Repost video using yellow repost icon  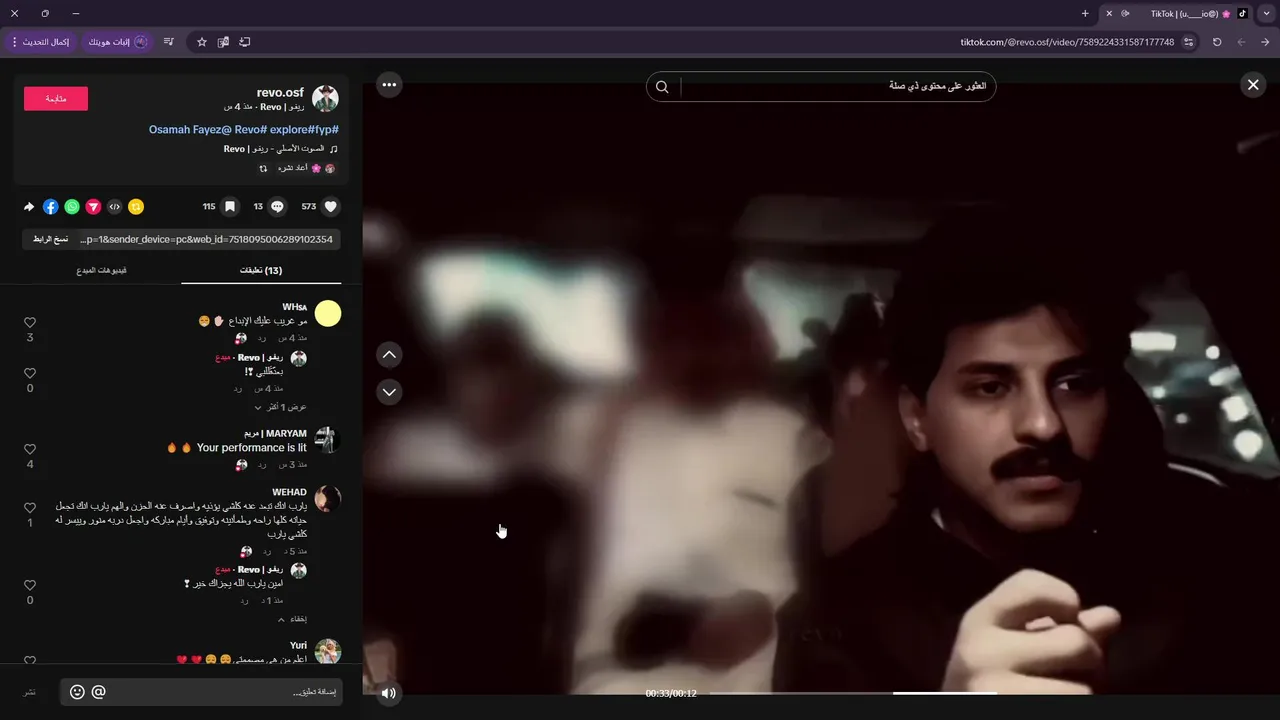[136, 207]
